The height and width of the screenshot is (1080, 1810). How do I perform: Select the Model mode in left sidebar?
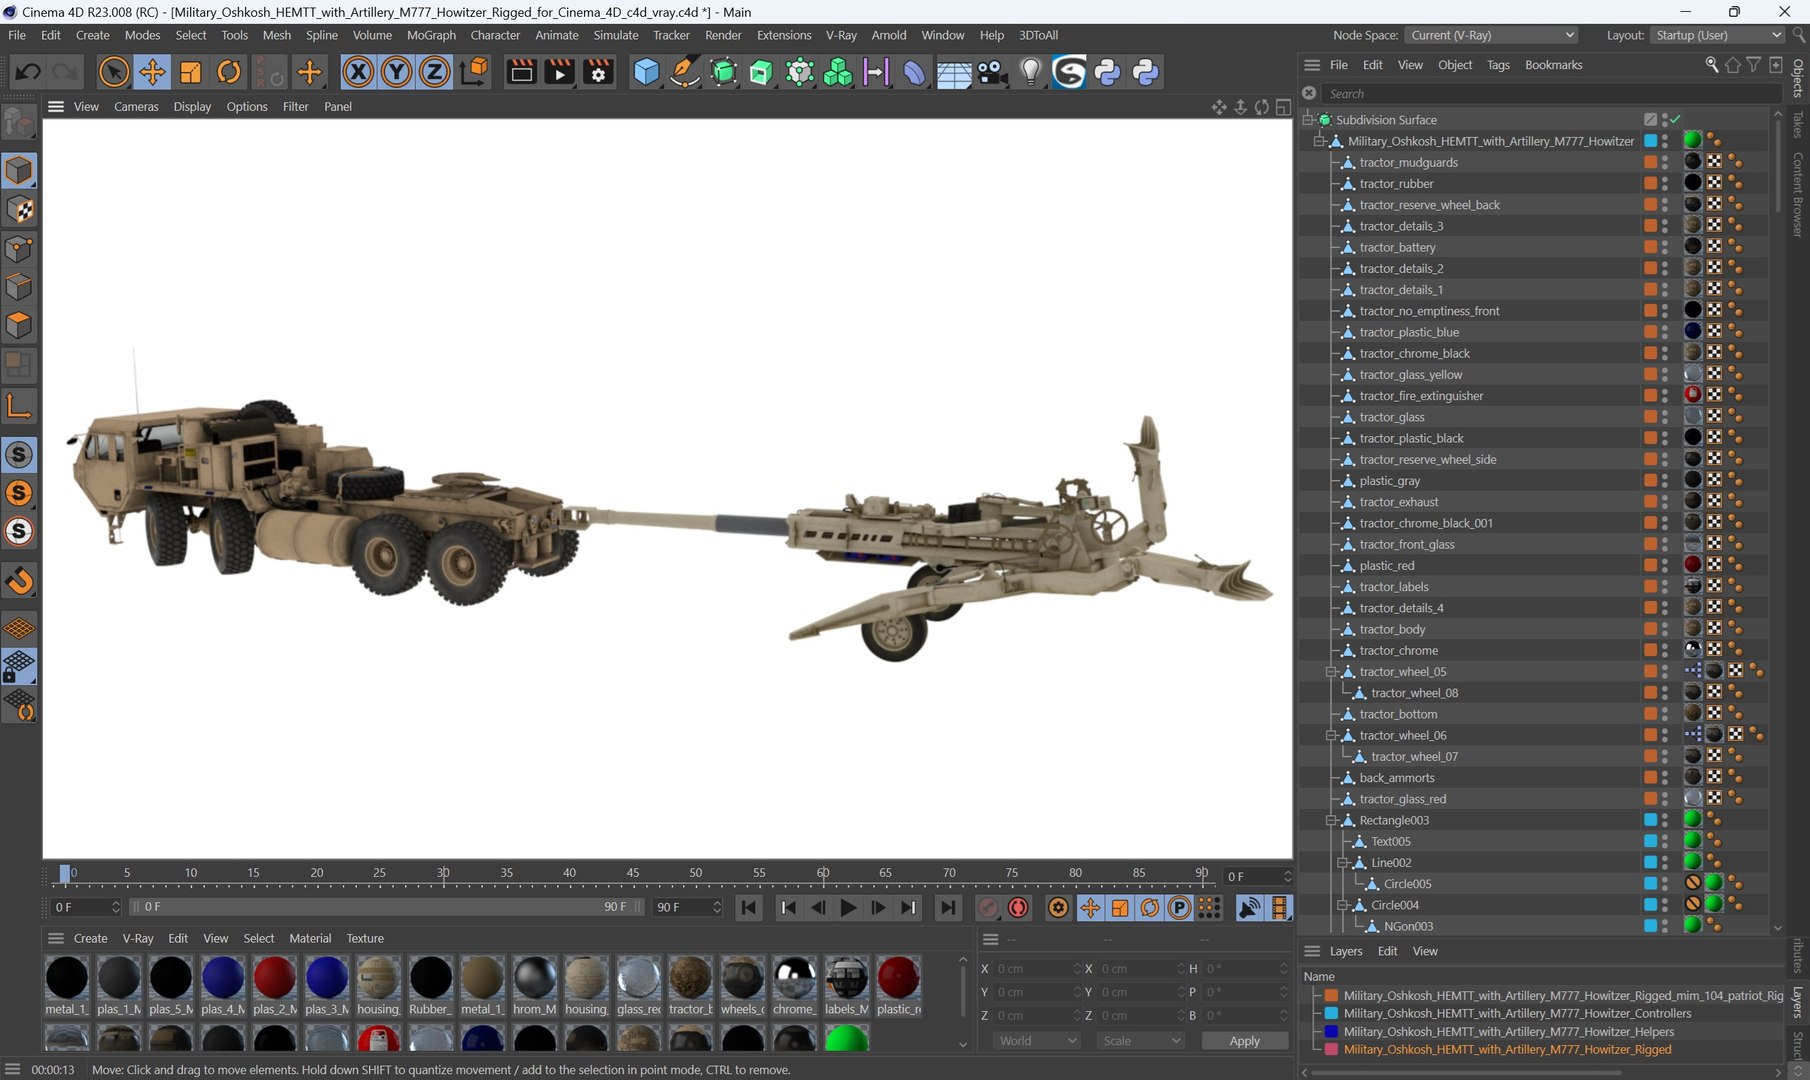tap(19, 170)
